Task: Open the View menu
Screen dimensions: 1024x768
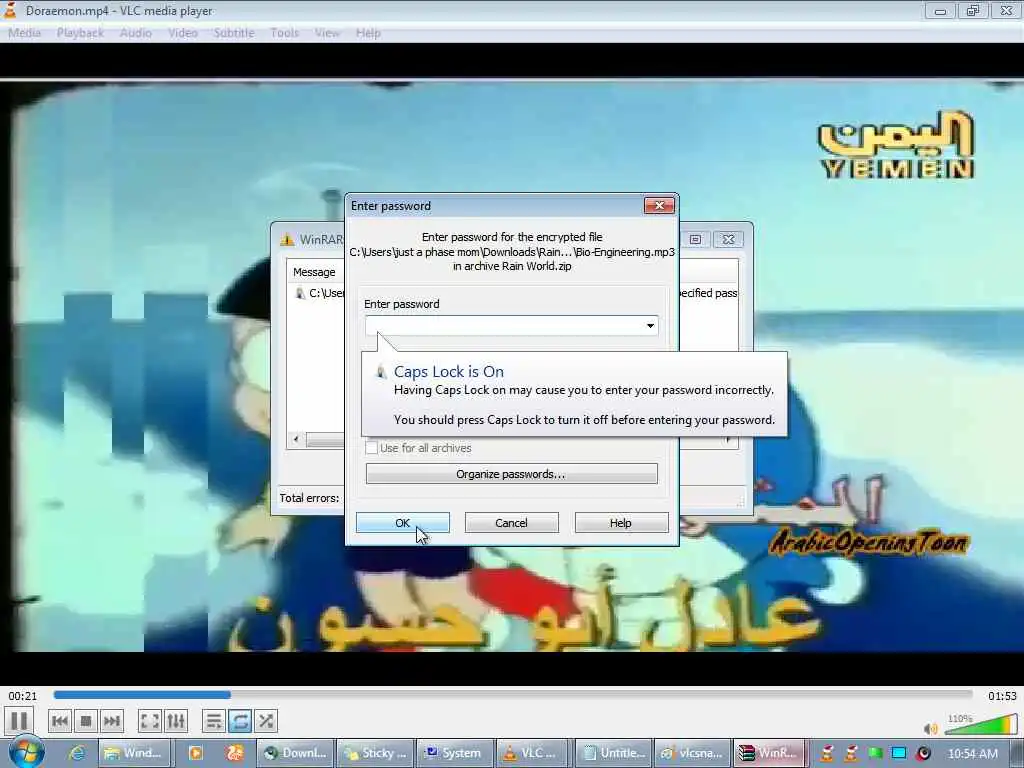Action: [x=327, y=33]
